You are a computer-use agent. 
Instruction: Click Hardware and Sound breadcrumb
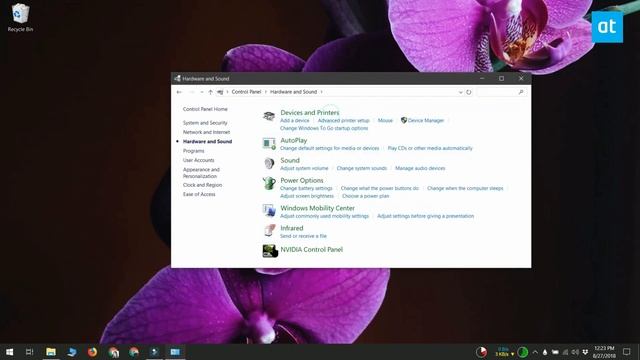tap(293, 92)
